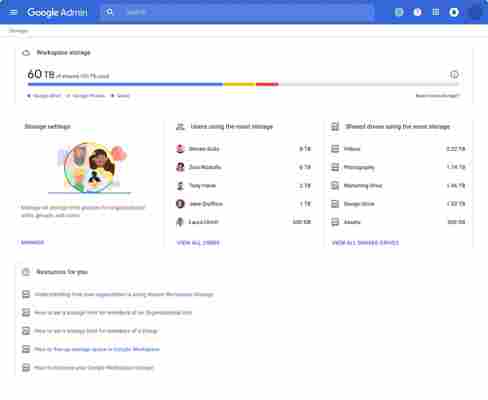This screenshot has width=488, height=400.
Task: Open Manage link under Storage settings
Action: tap(32, 242)
